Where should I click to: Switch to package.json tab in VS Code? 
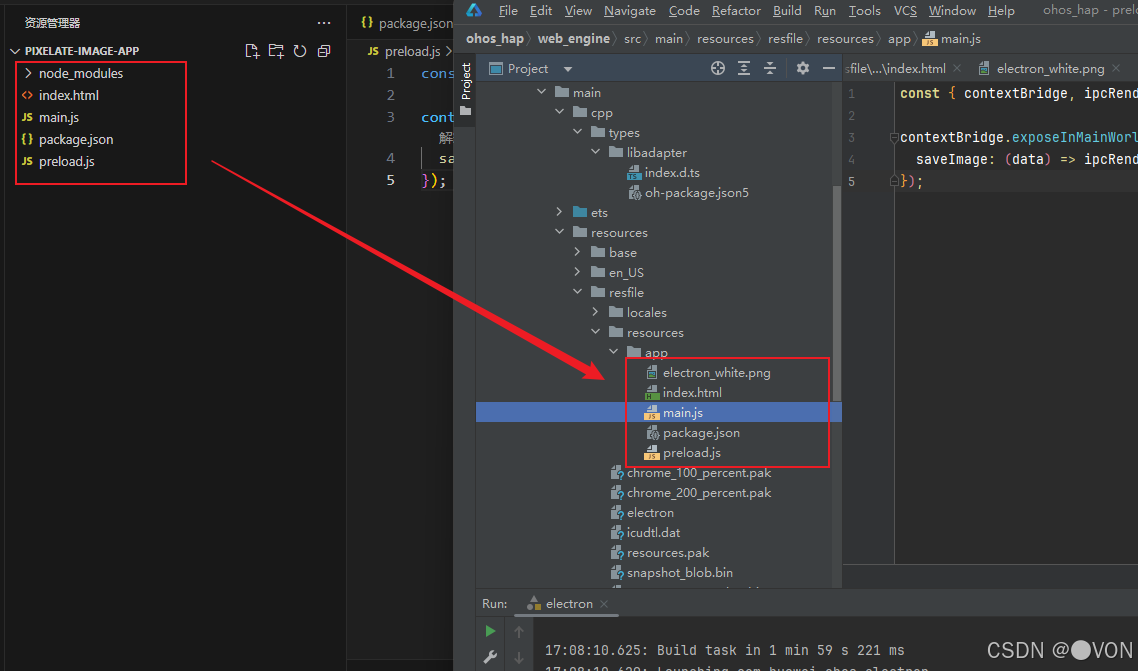(406, 23)
